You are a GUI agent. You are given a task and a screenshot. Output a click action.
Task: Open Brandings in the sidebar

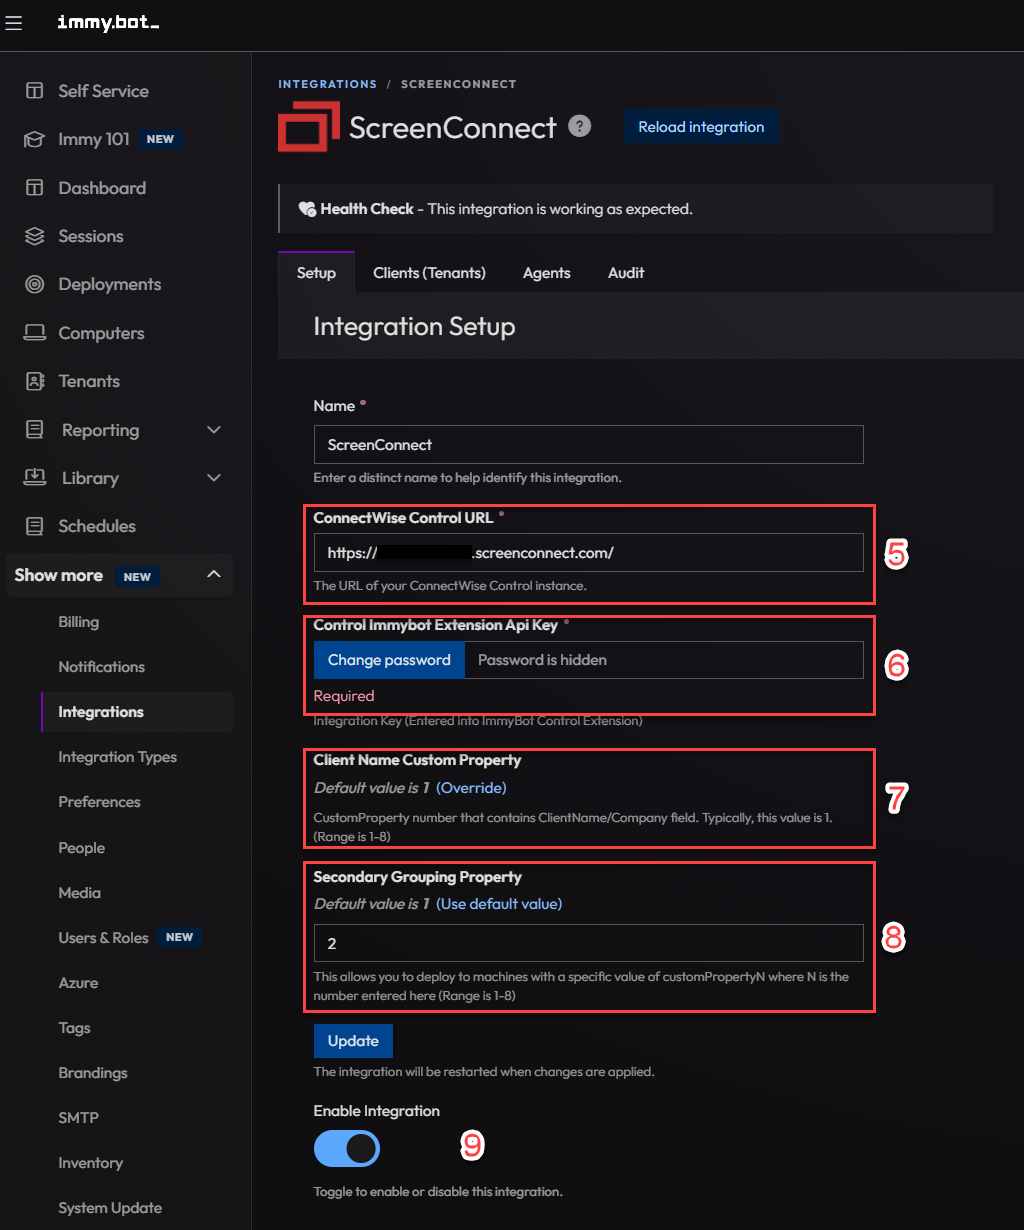click(x=93, y=1073)
